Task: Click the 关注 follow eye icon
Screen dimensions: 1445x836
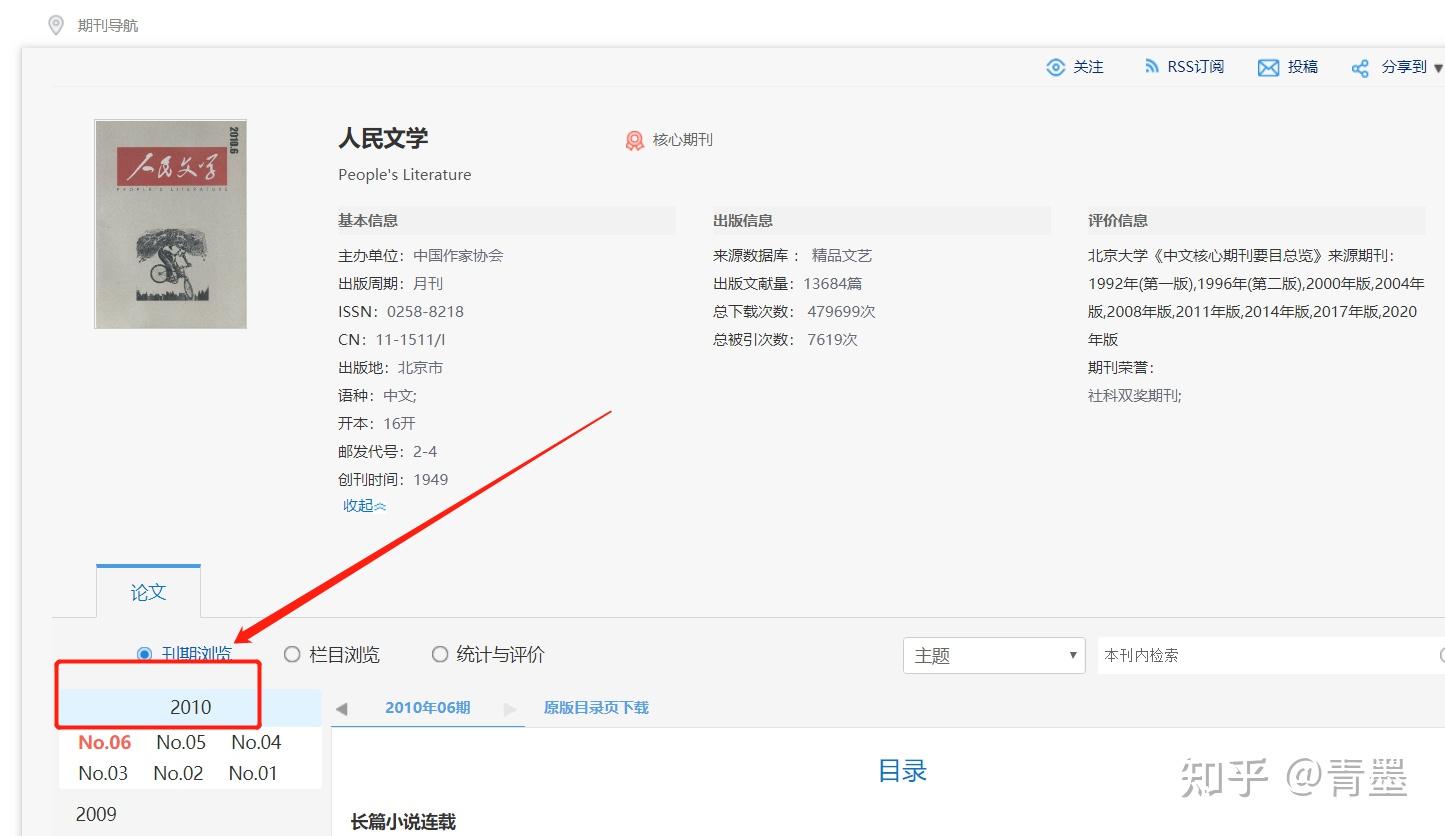Action: pos(1056,66)
